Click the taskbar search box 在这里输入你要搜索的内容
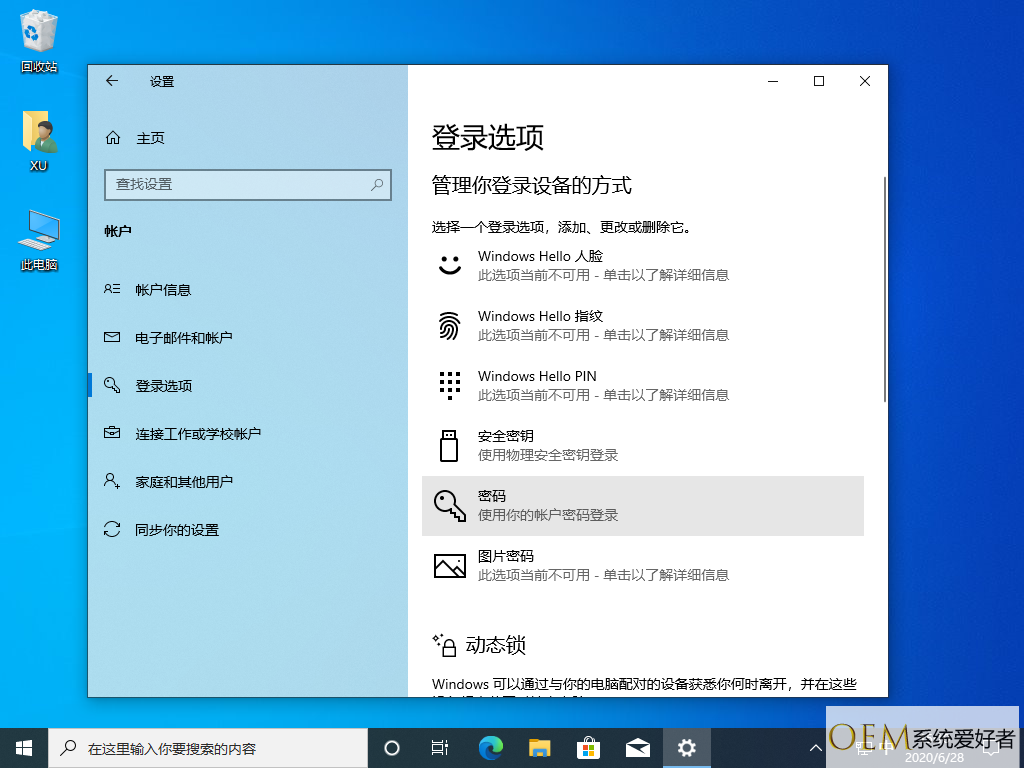Viewport: 1024px width, 768px height. click(x=208, y=748)
